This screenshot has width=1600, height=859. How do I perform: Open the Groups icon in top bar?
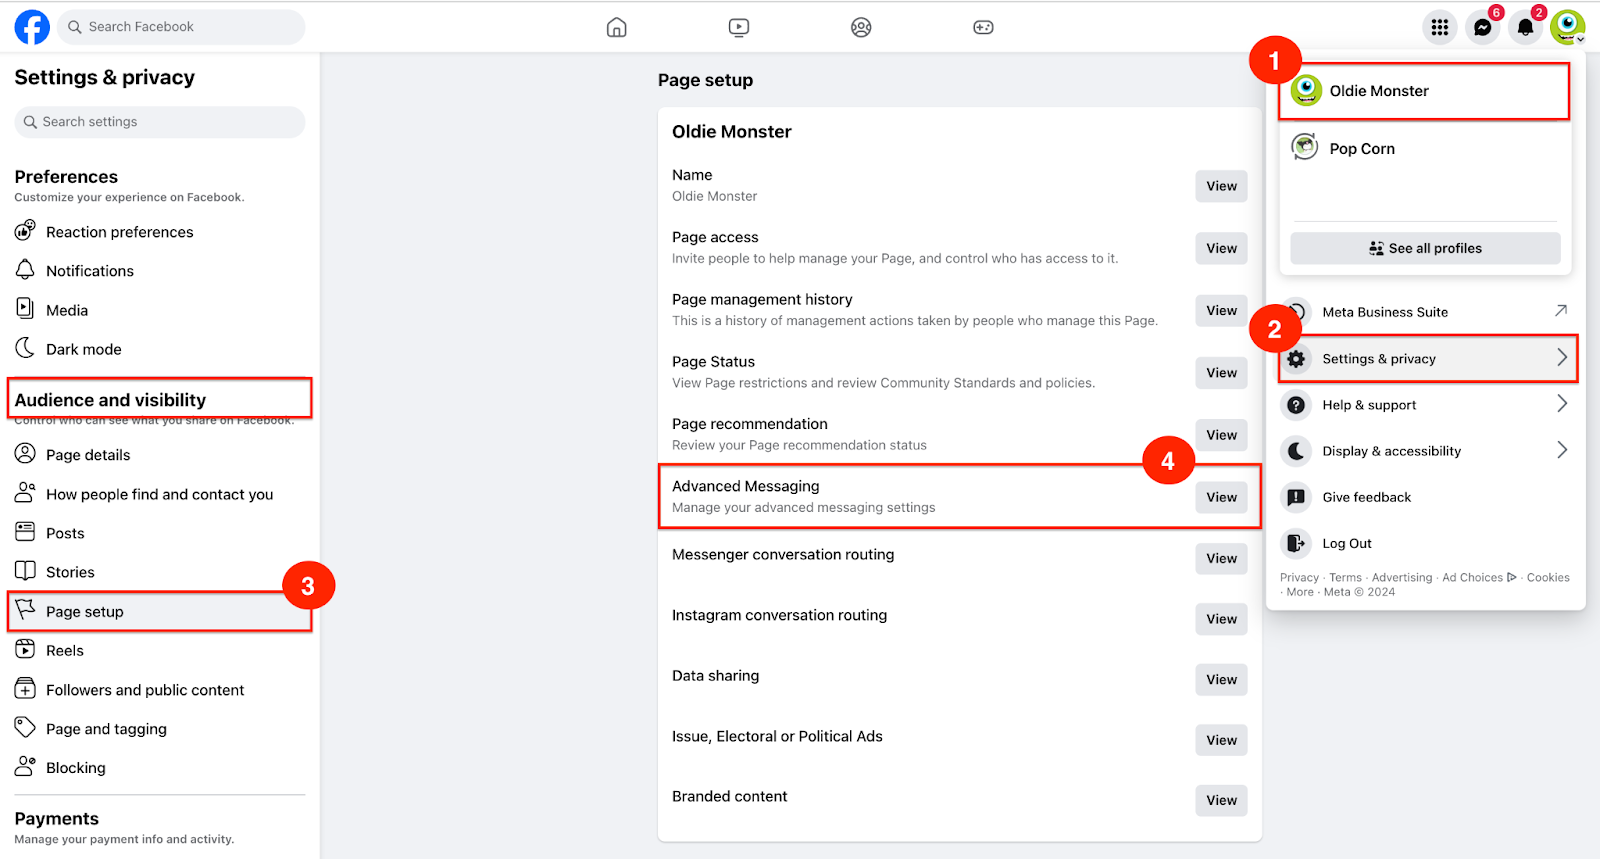861,27
